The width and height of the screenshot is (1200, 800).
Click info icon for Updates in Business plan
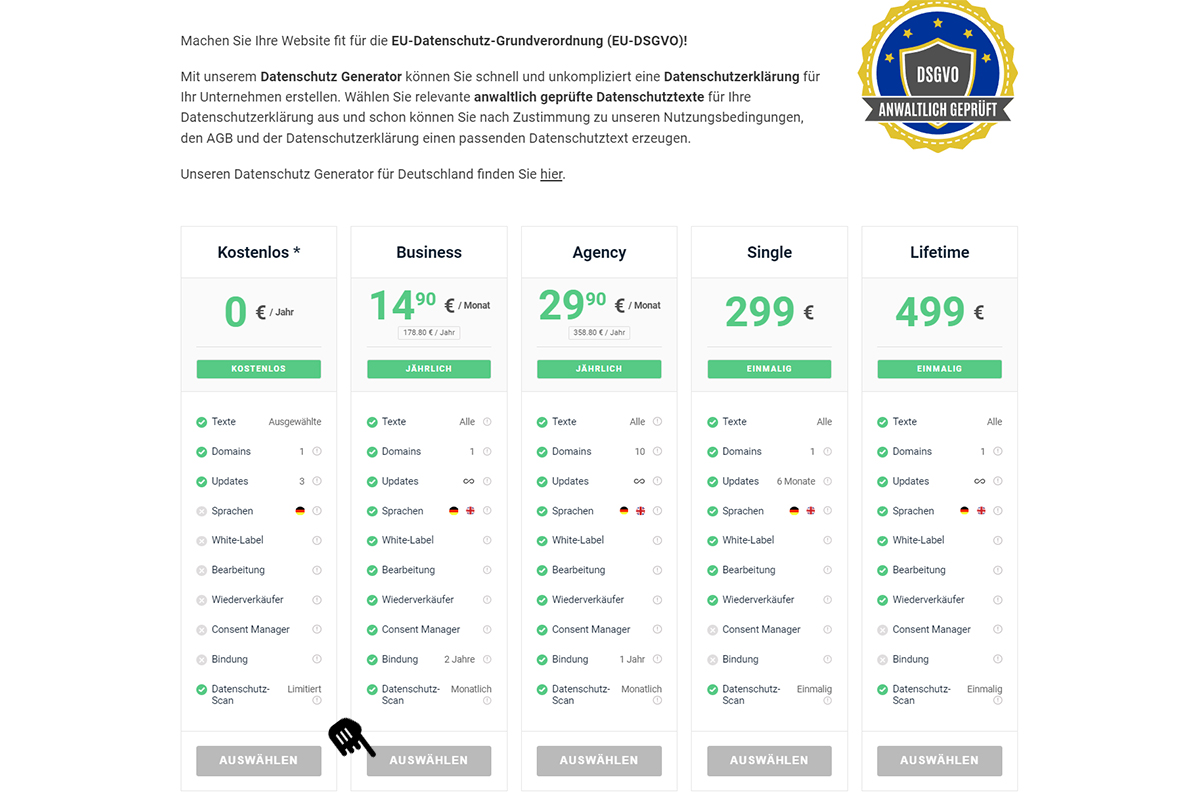coord(487,481)
